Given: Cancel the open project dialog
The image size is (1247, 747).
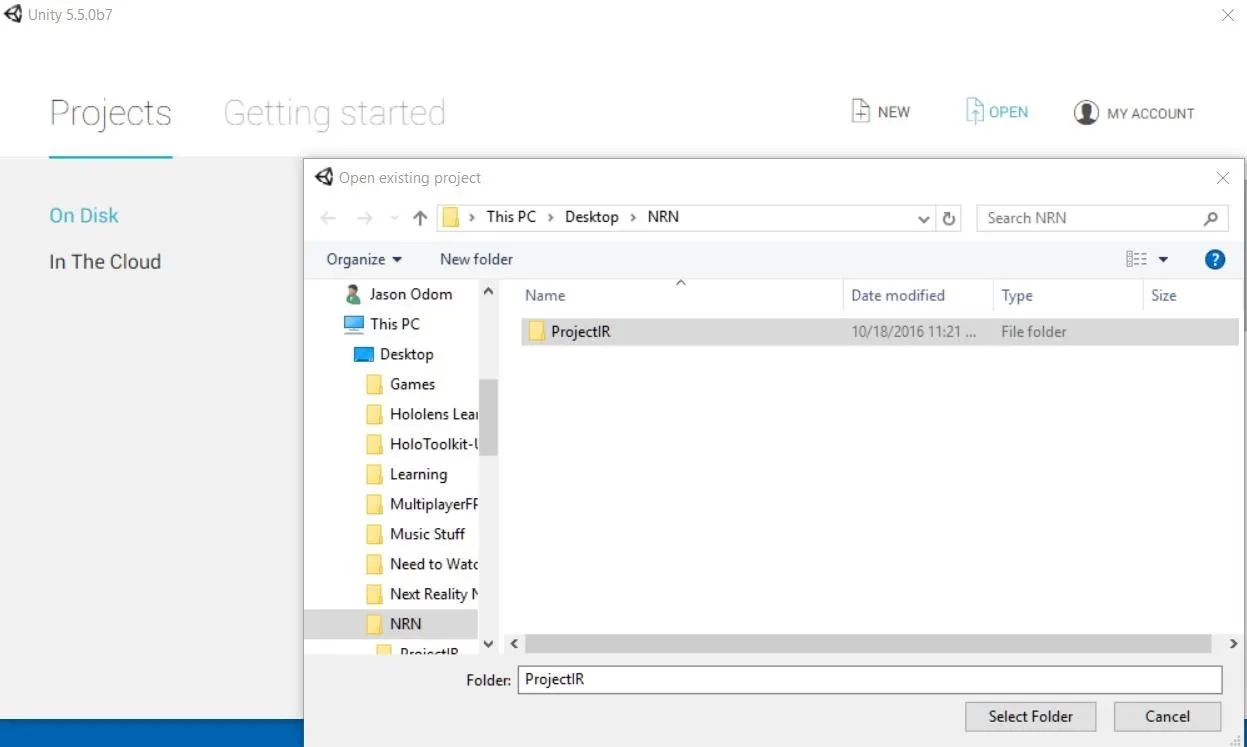Looking at the screenshot, I should [1167, 716].
